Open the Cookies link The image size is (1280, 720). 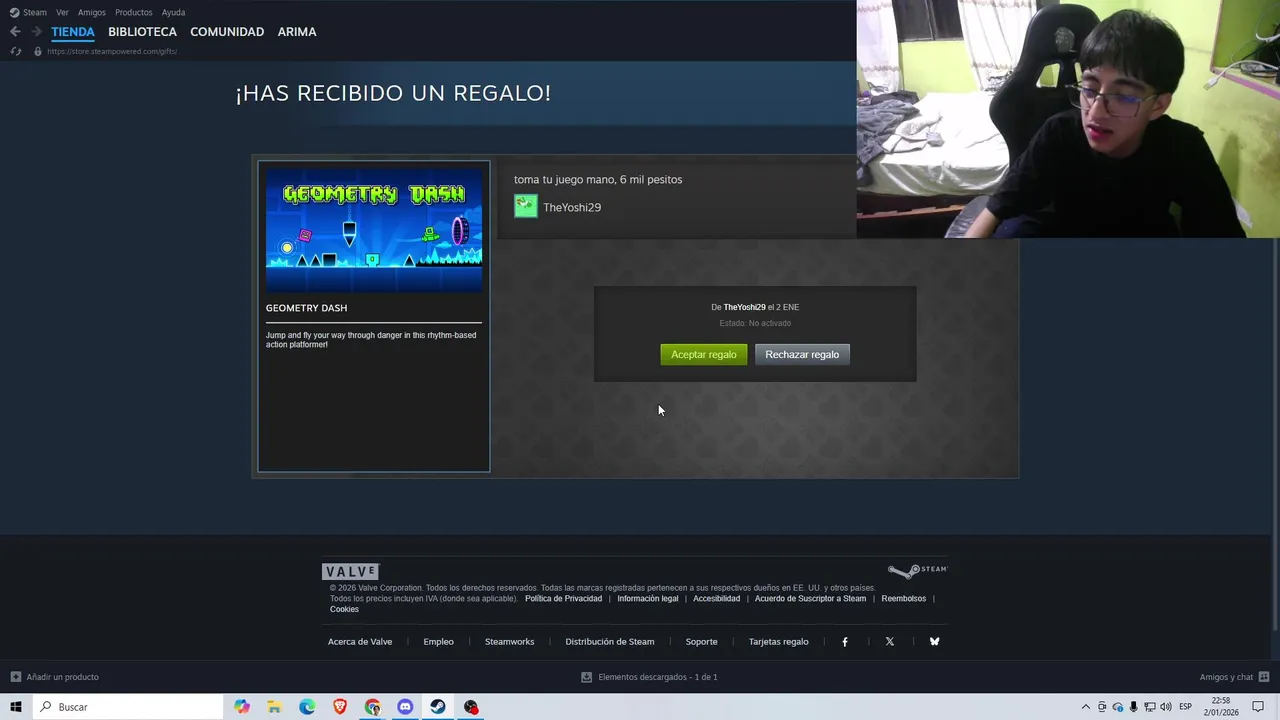344,609
